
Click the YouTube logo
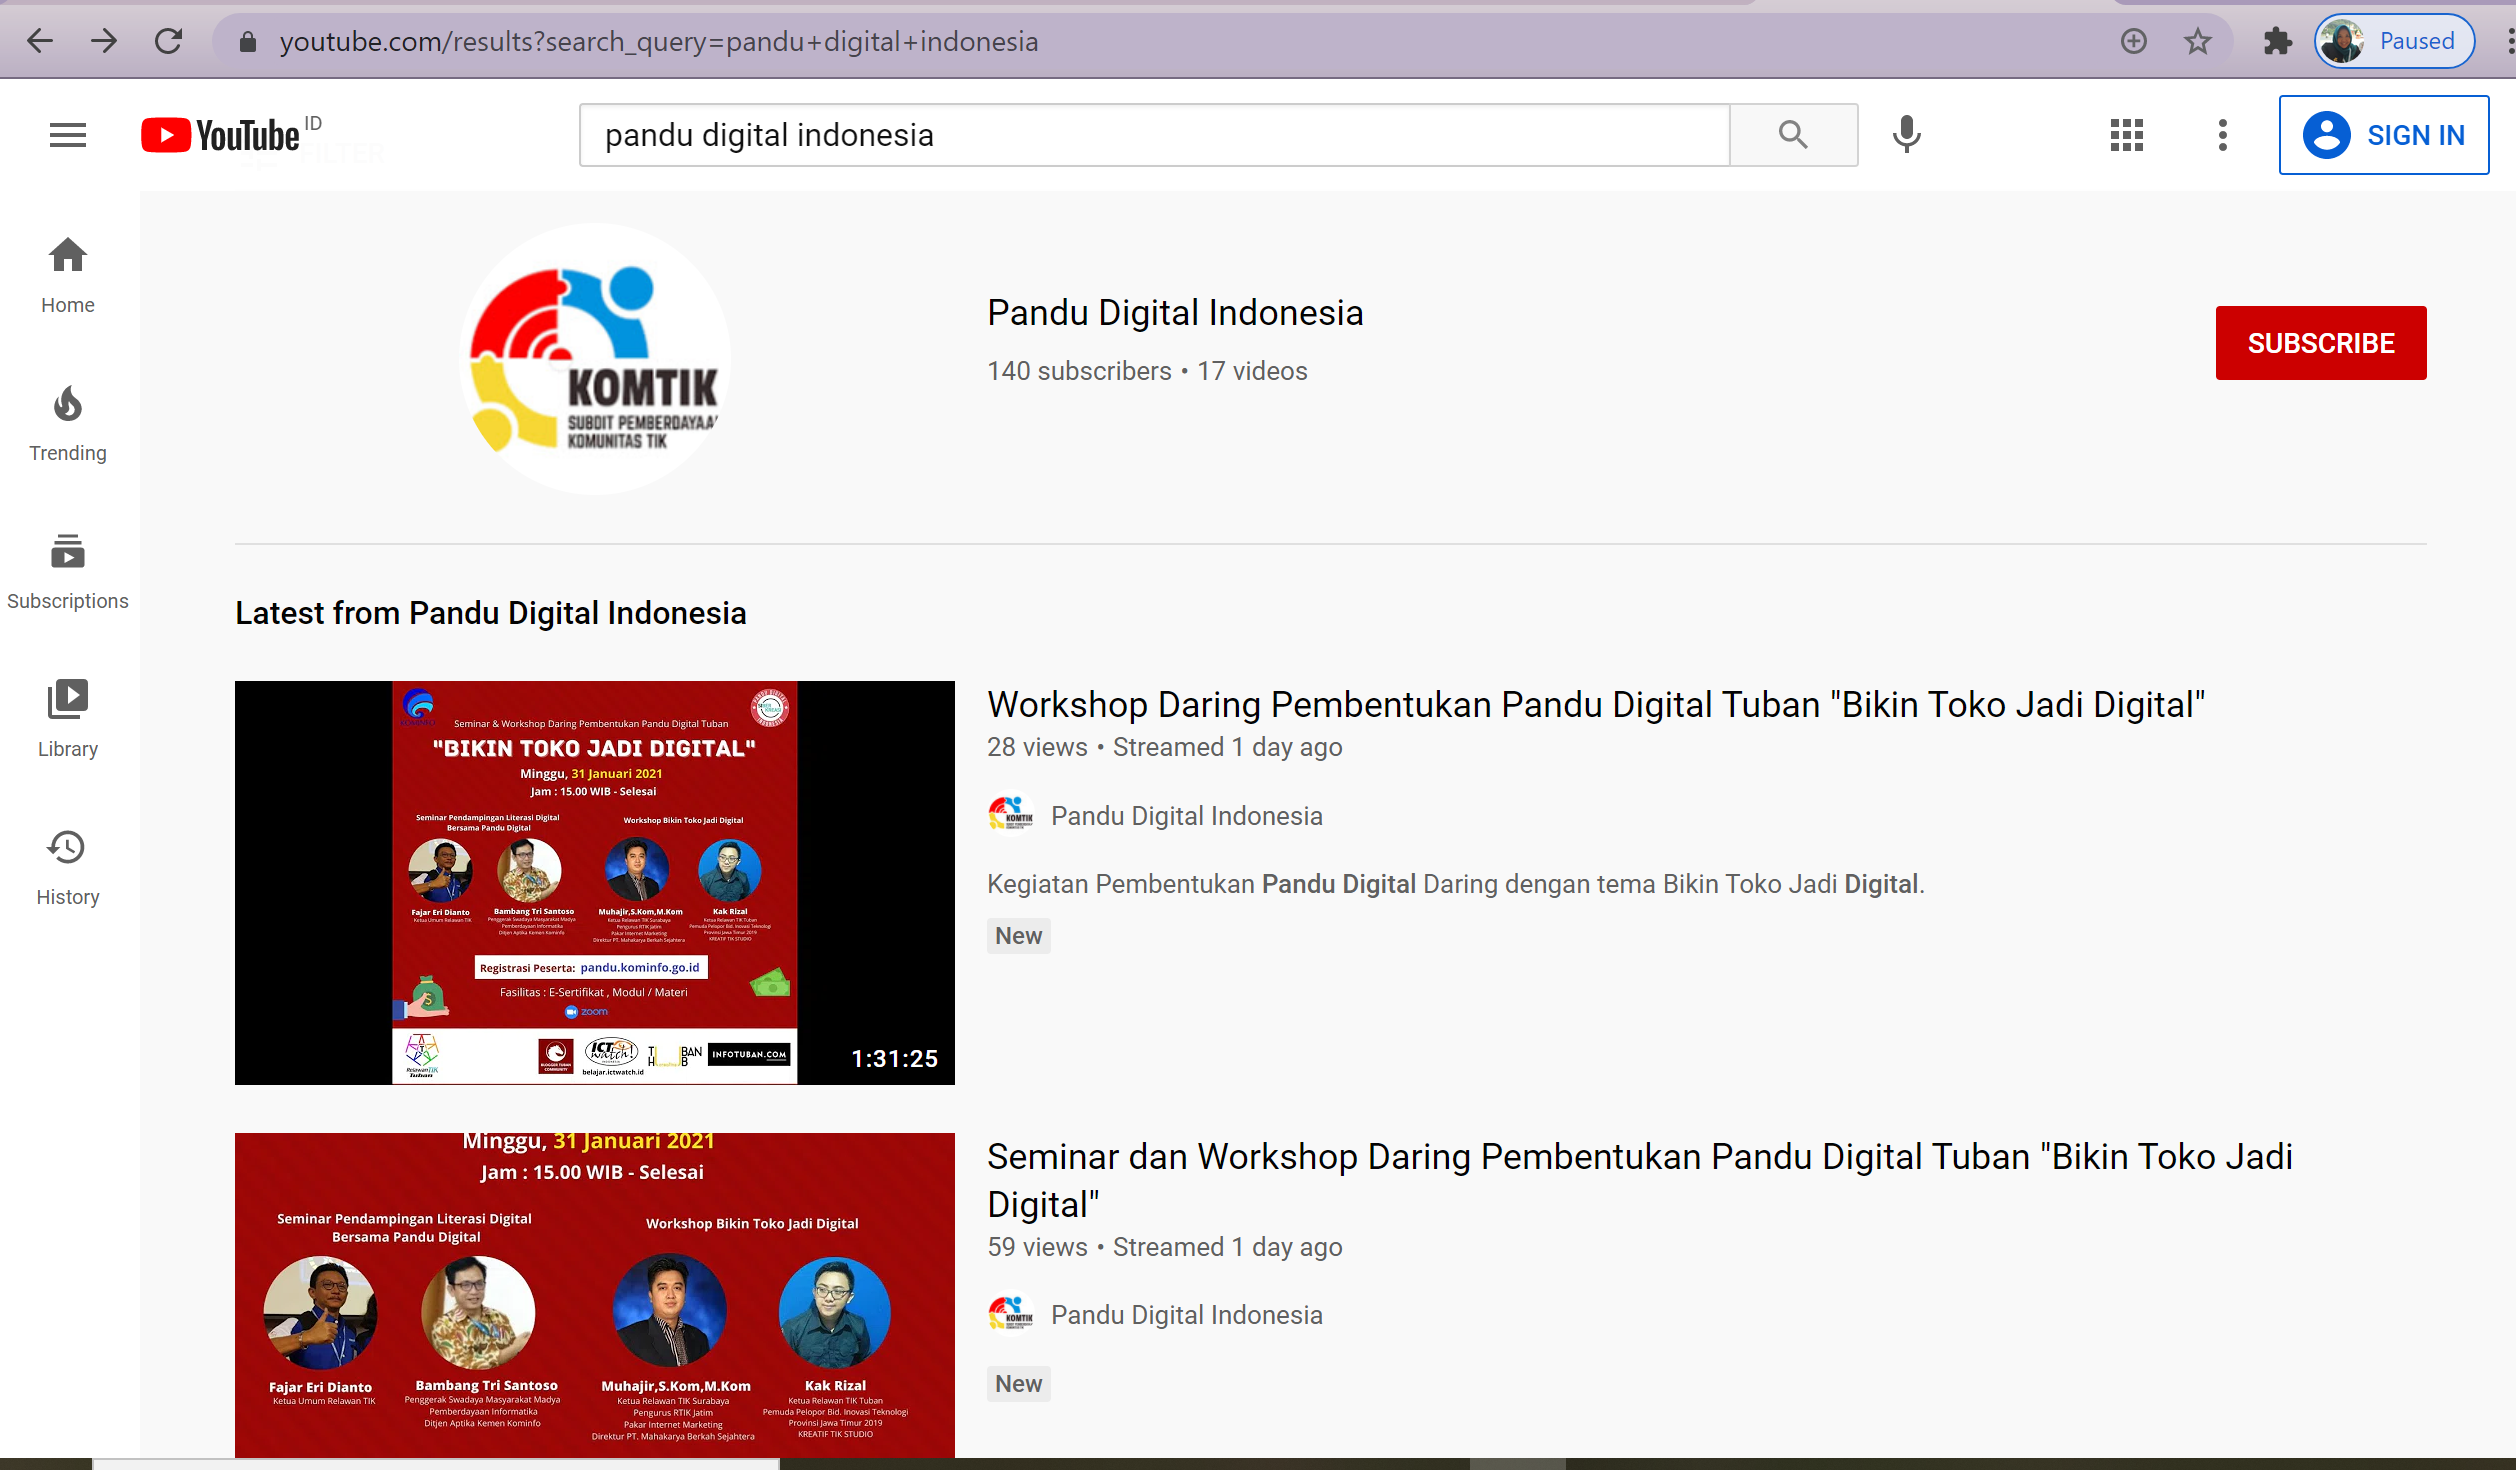pos(221,135)
